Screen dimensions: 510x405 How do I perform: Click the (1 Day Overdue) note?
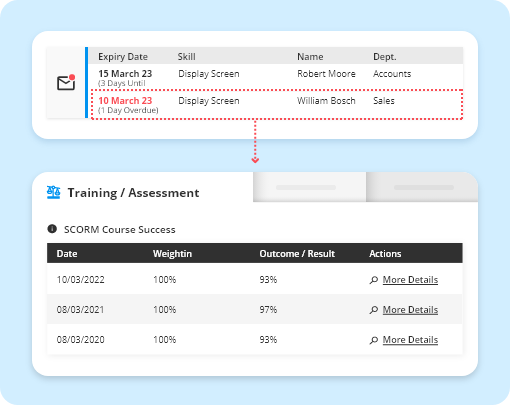[128, 110]
